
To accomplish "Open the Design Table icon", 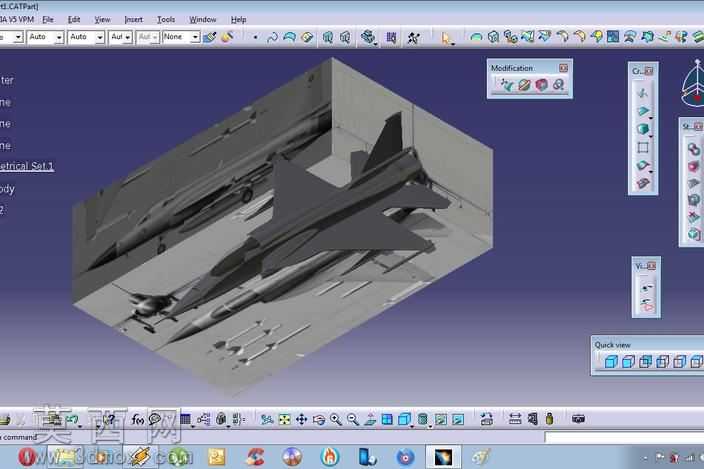I will coord(185,420).
